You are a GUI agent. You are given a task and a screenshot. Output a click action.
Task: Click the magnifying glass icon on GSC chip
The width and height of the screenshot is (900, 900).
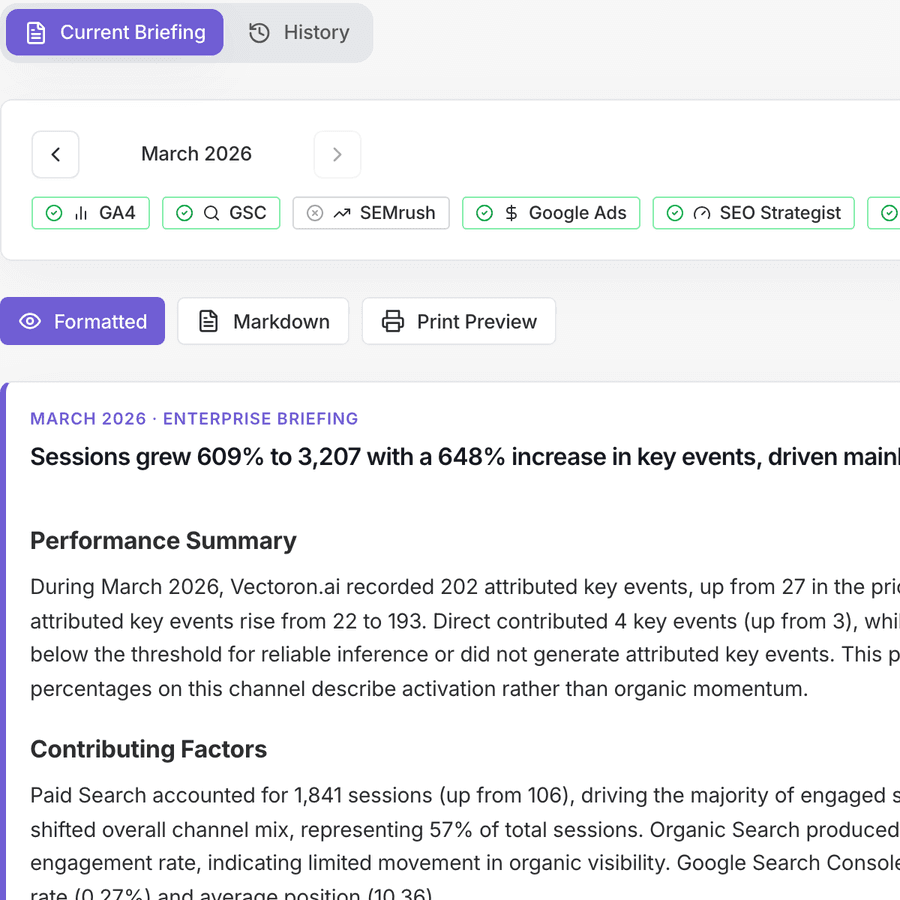[213, 213]
